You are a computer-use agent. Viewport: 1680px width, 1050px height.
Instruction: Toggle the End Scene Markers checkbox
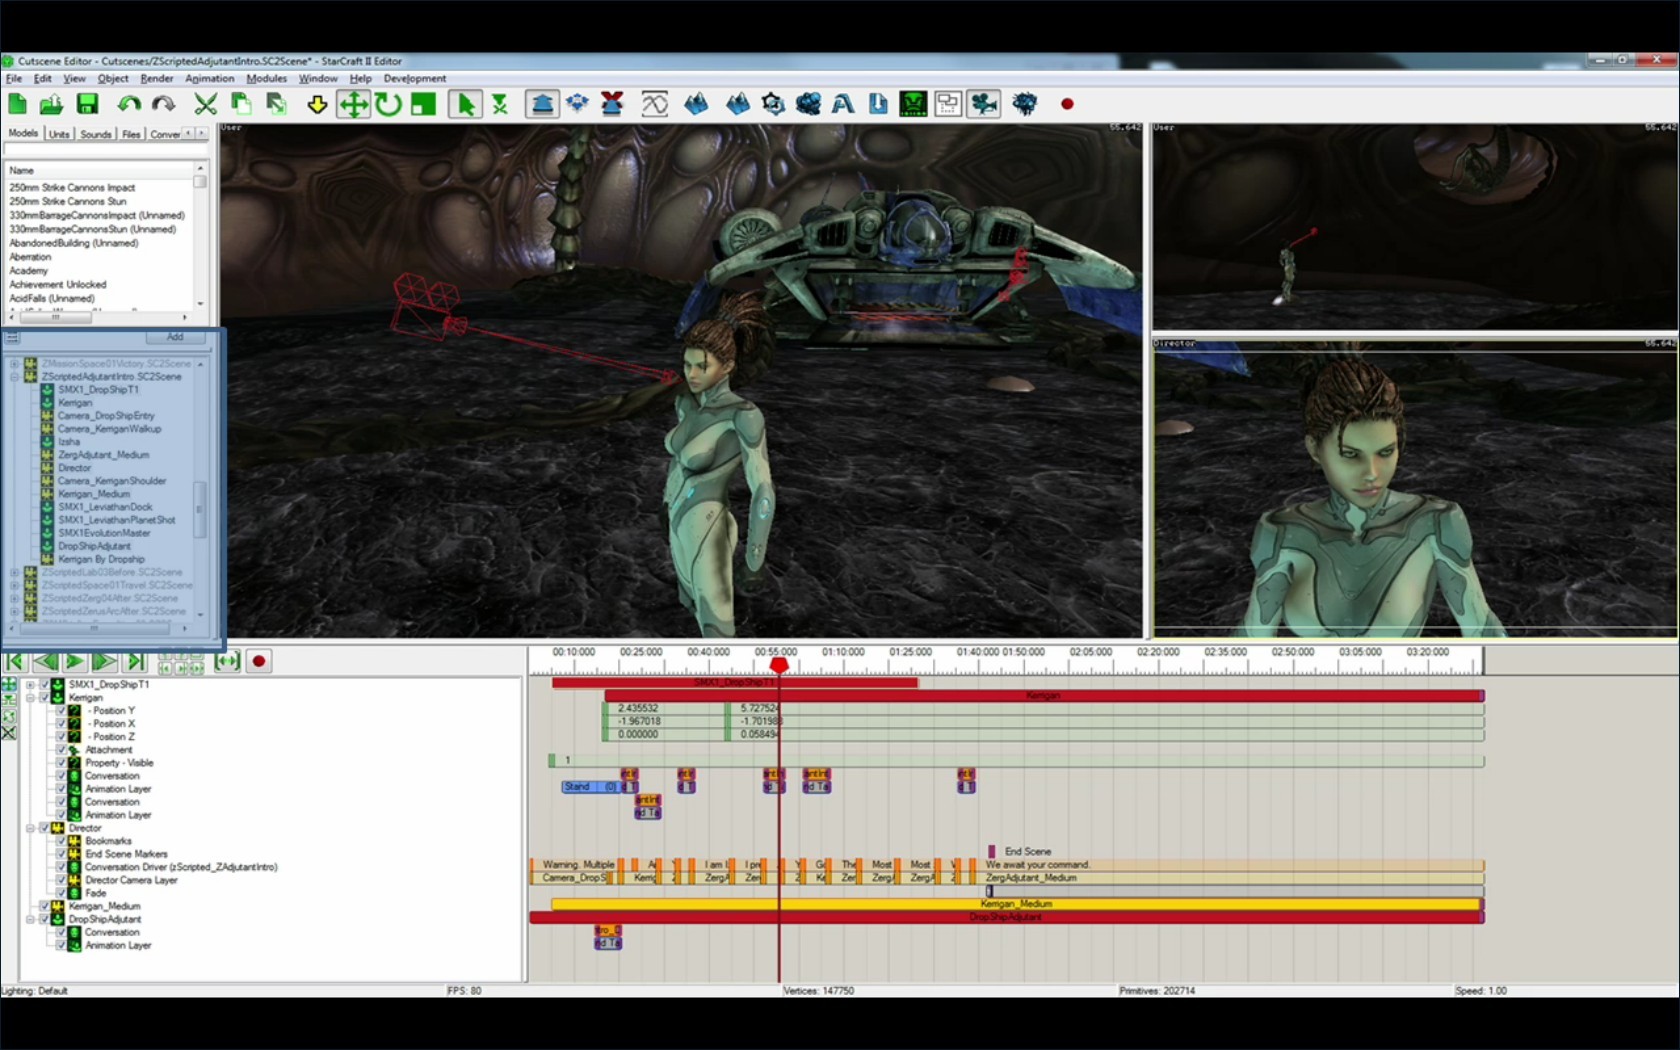click(60, 854)
